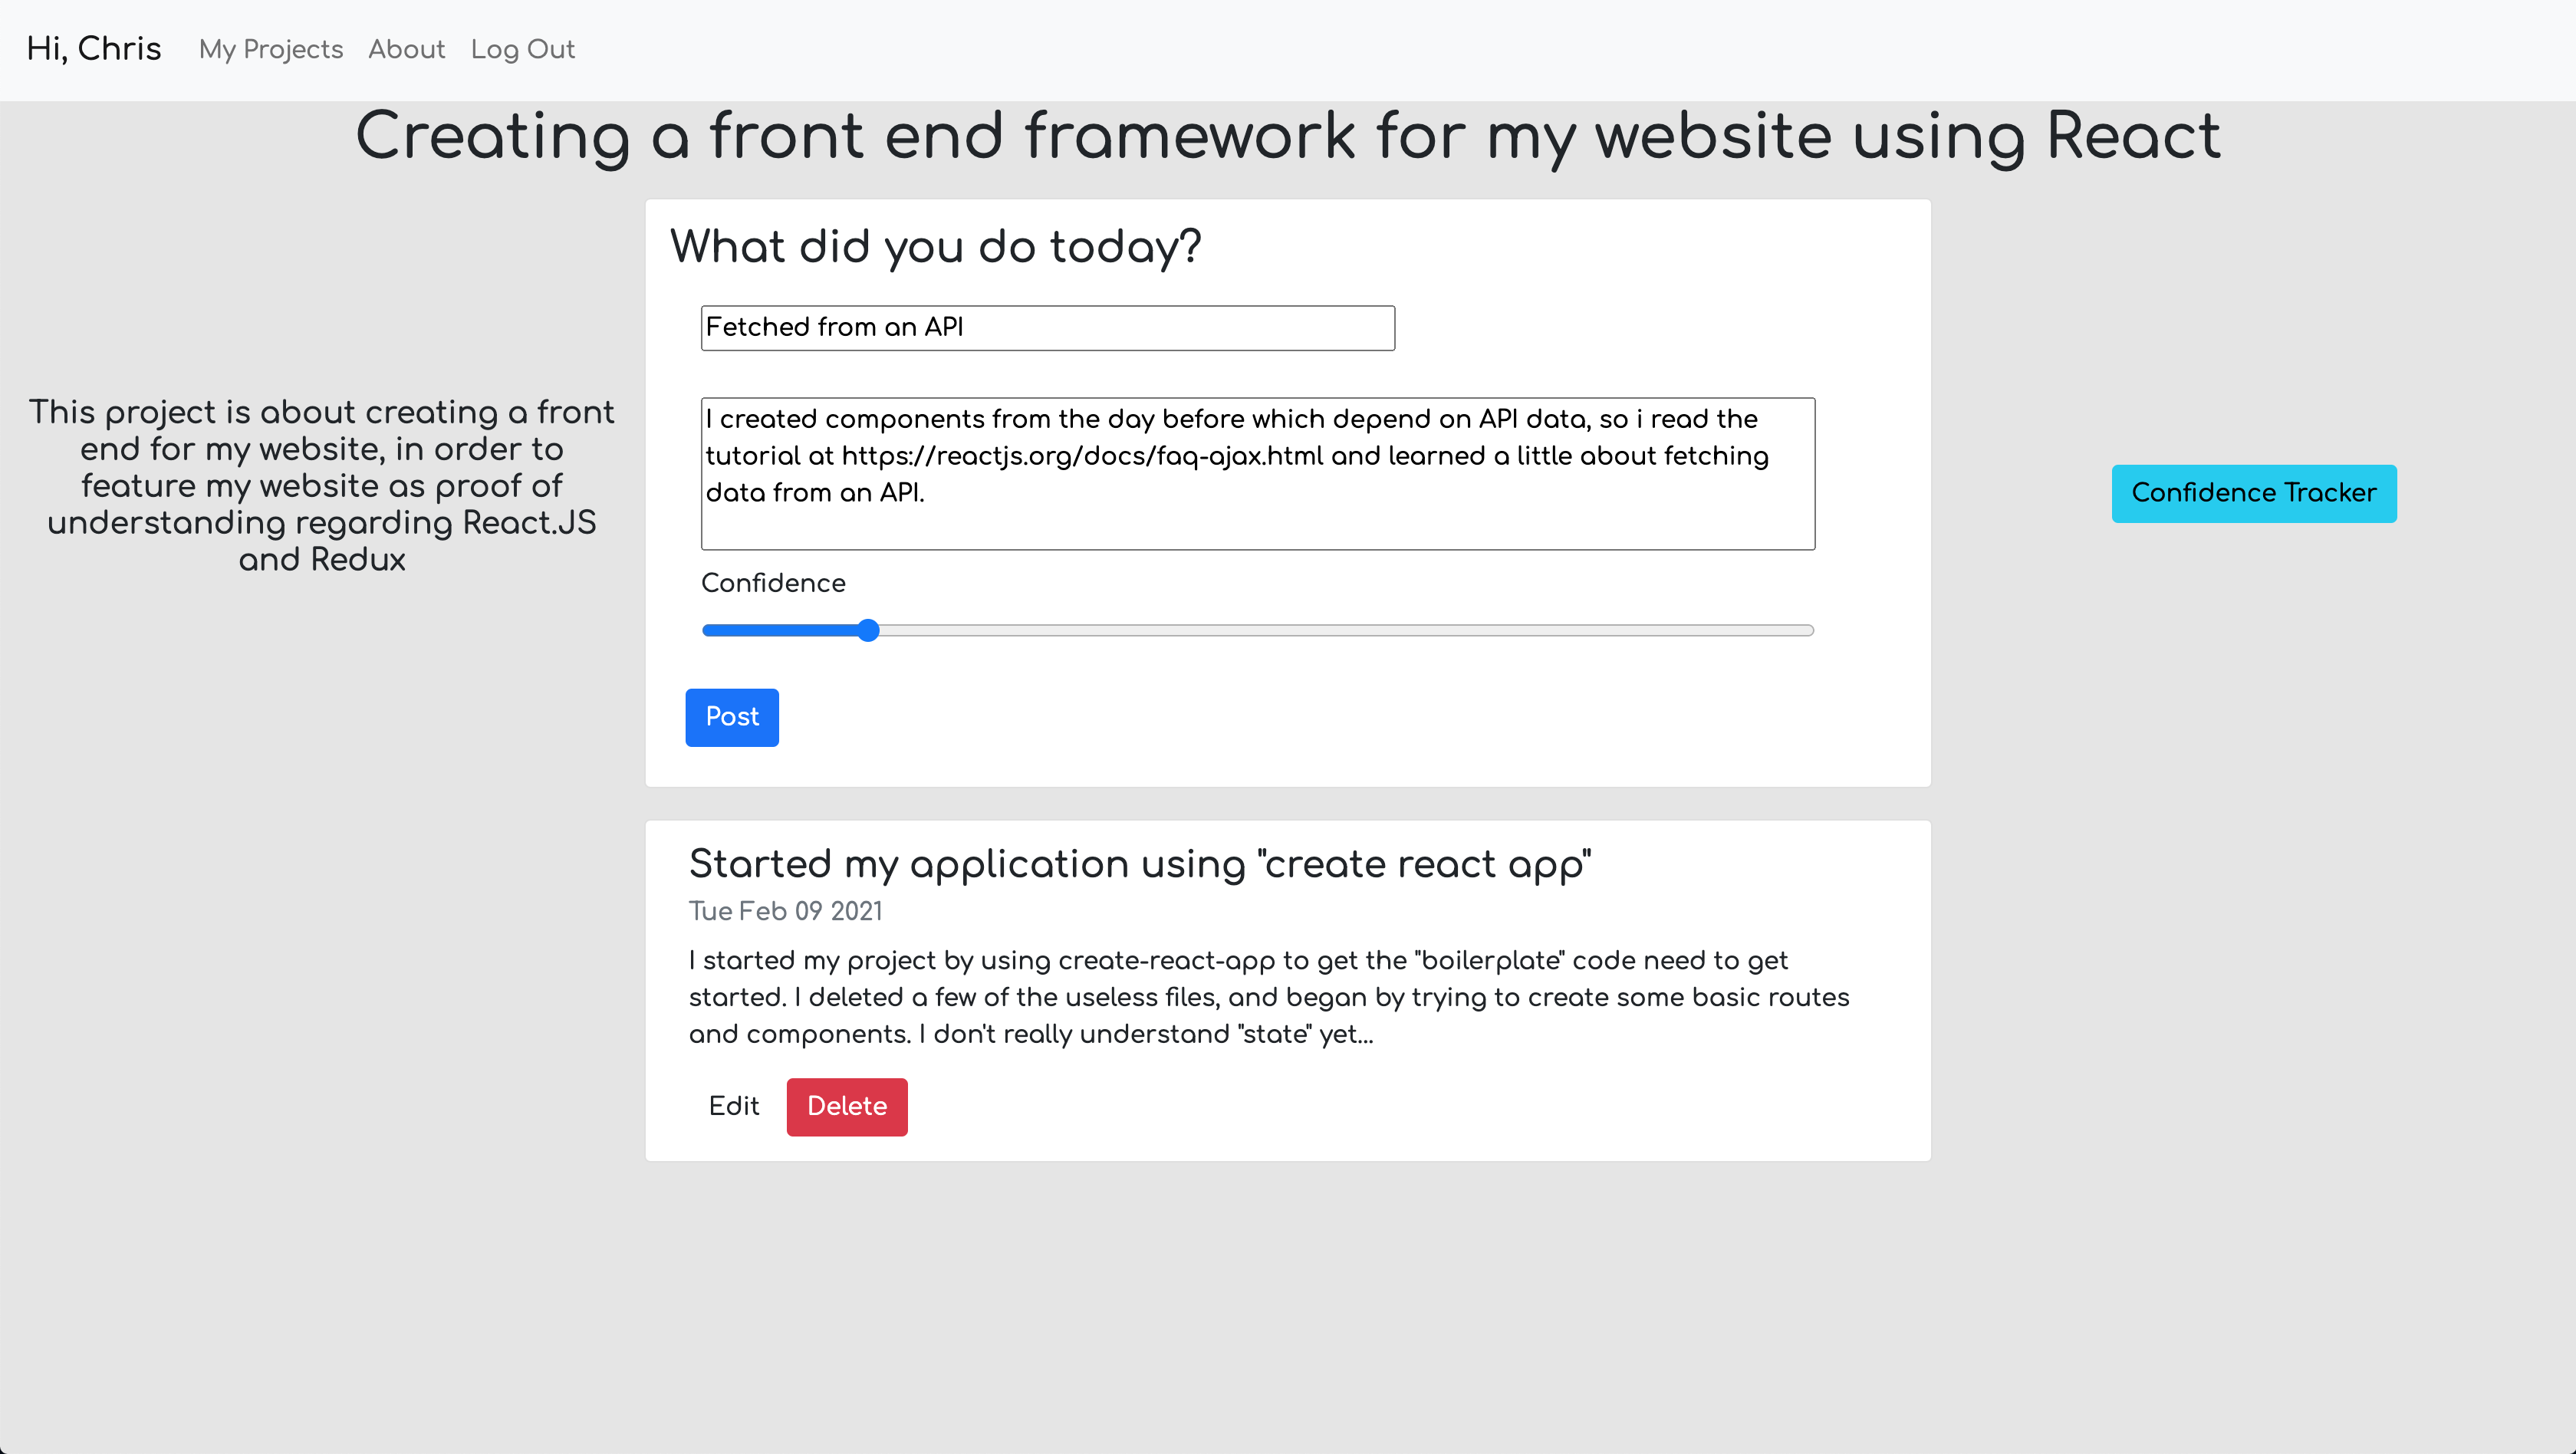
Task: Click the Edit button on log entry
Action: tap(734, 1106)
